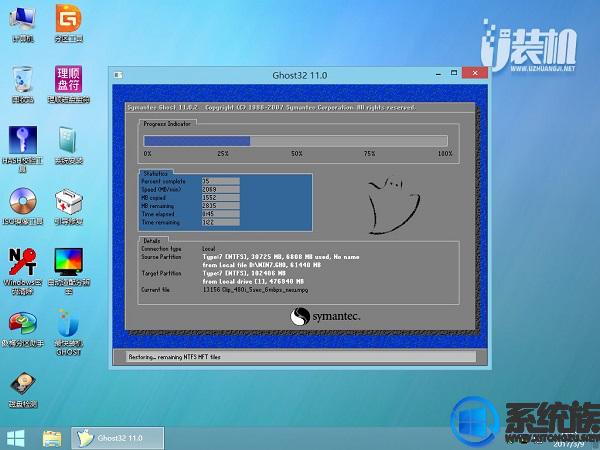Open the blue U-shaped GHOST installer icon

point(68,324)
